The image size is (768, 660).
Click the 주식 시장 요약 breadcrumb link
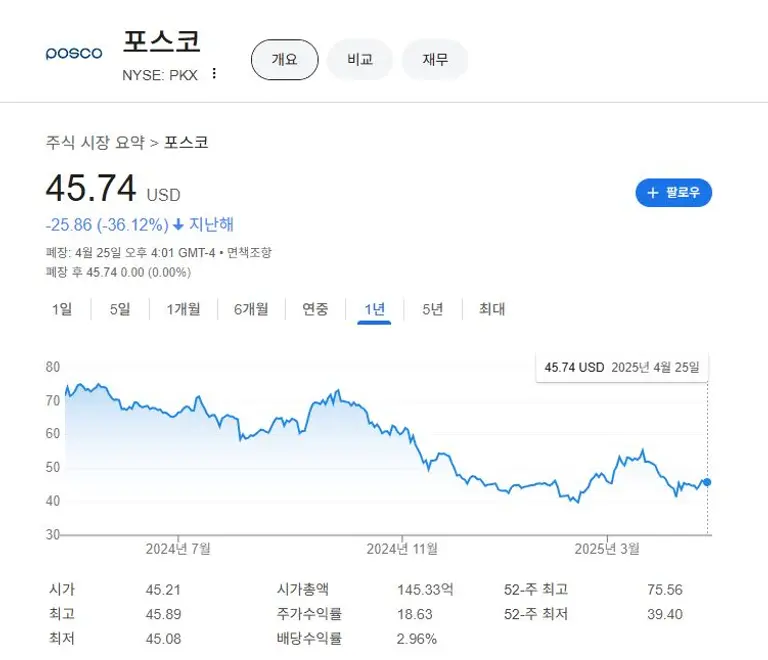pos(95,142)
